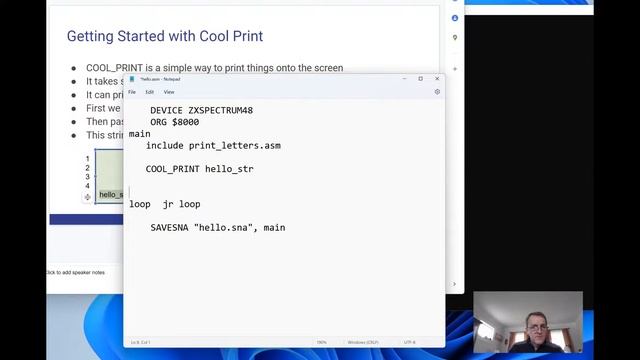Close the Notepad window
Viewport: 640px width, 360px height.
(437, 79)
